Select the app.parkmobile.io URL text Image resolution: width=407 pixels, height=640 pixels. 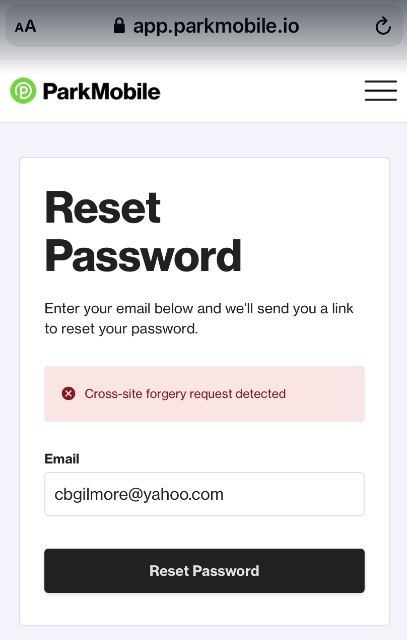[216, 27]
